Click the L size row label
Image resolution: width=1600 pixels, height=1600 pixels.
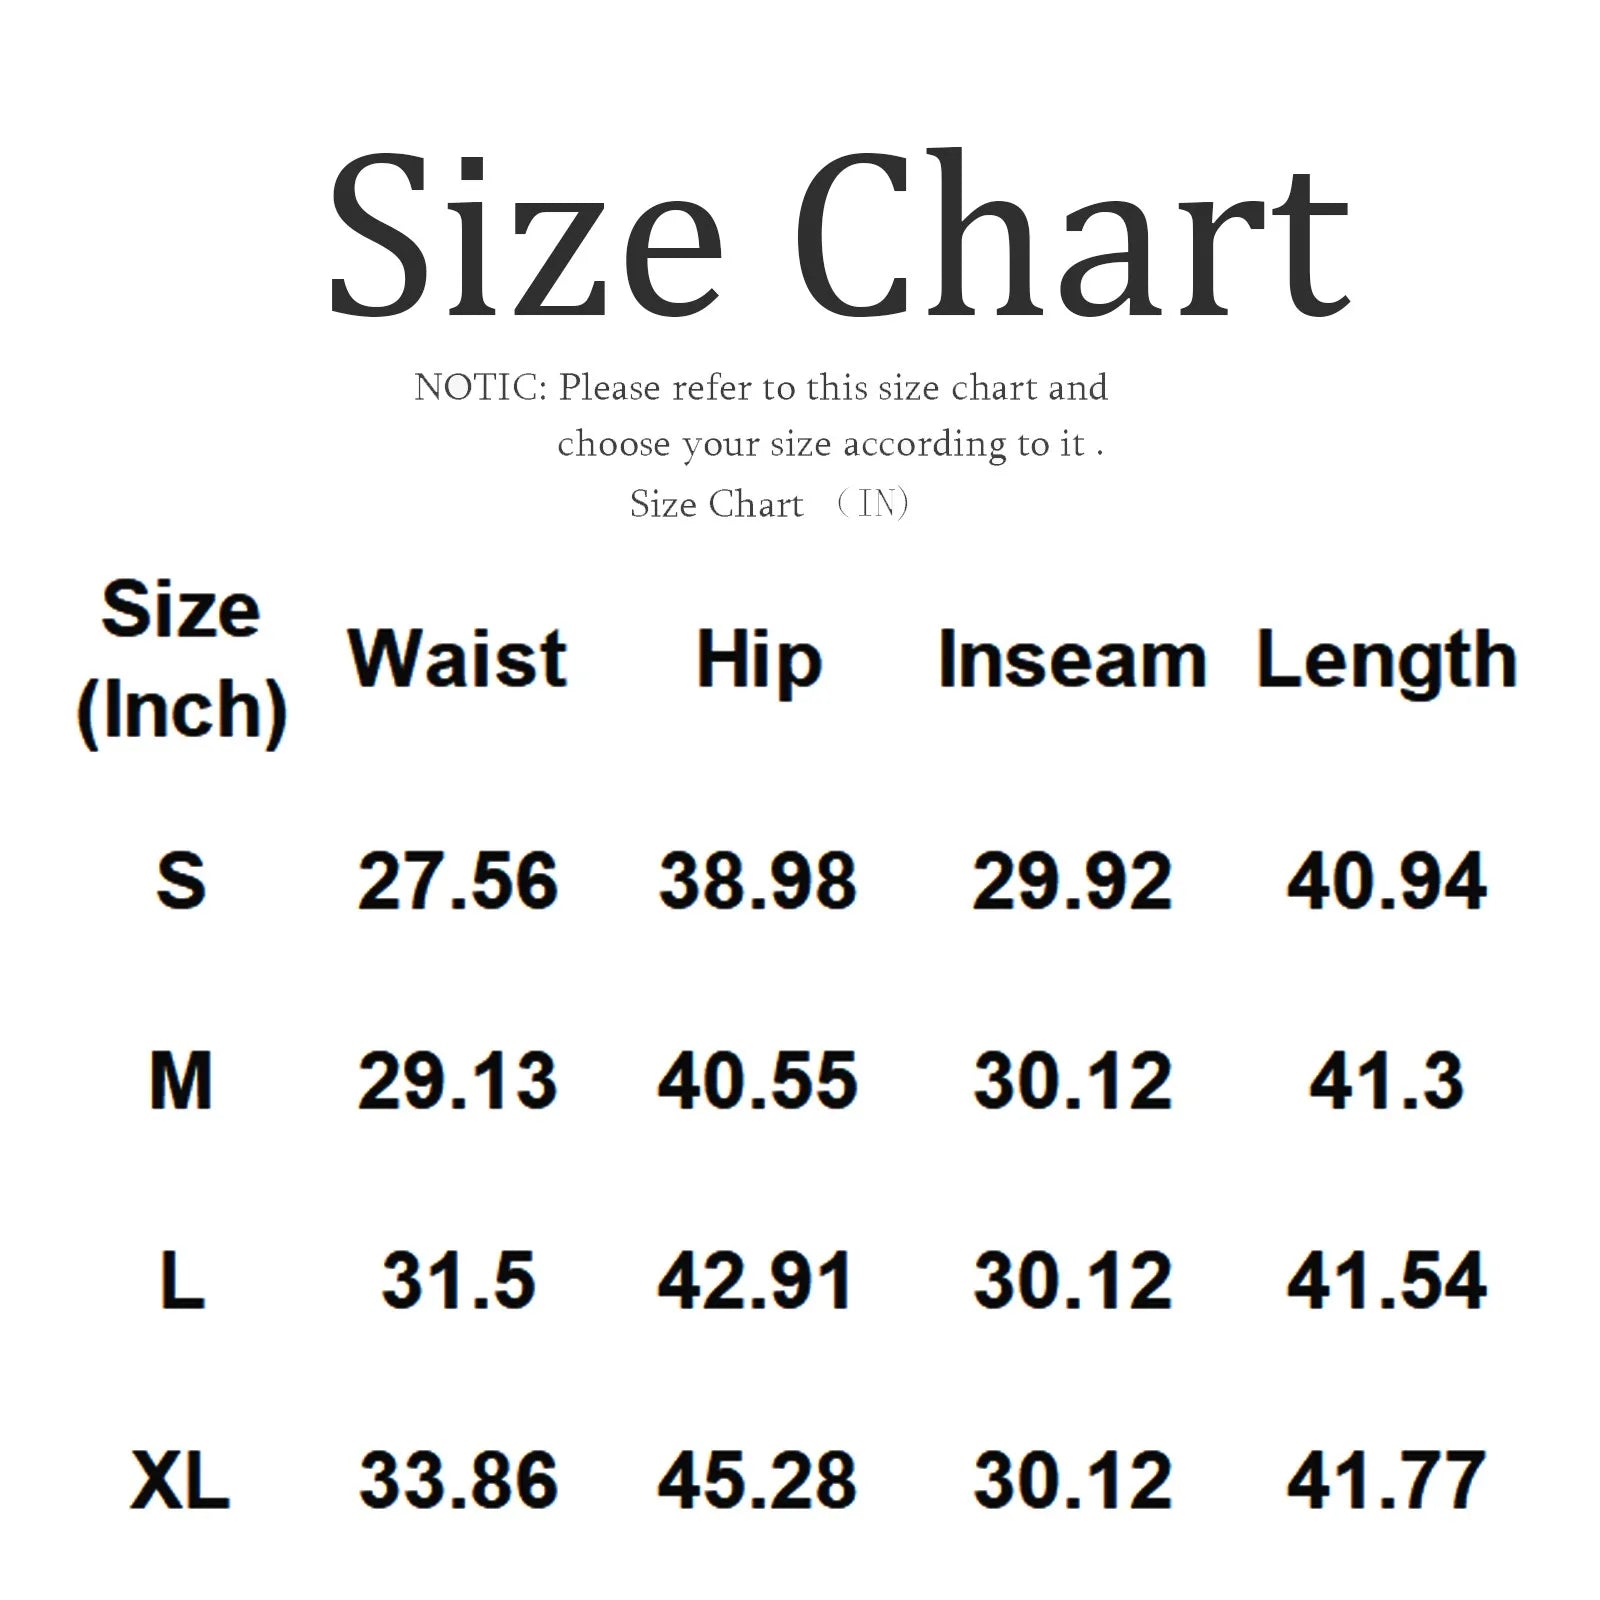click(183, 1281)
